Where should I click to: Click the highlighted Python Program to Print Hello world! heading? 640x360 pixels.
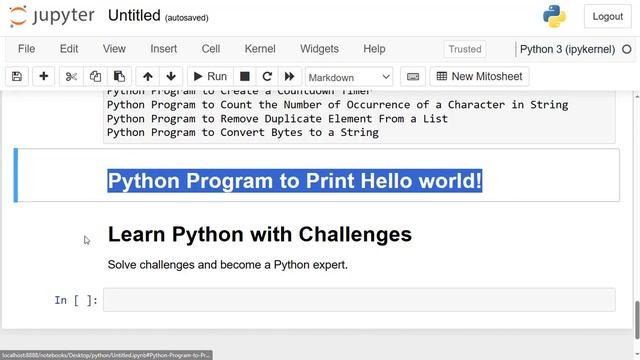[295, 180]
